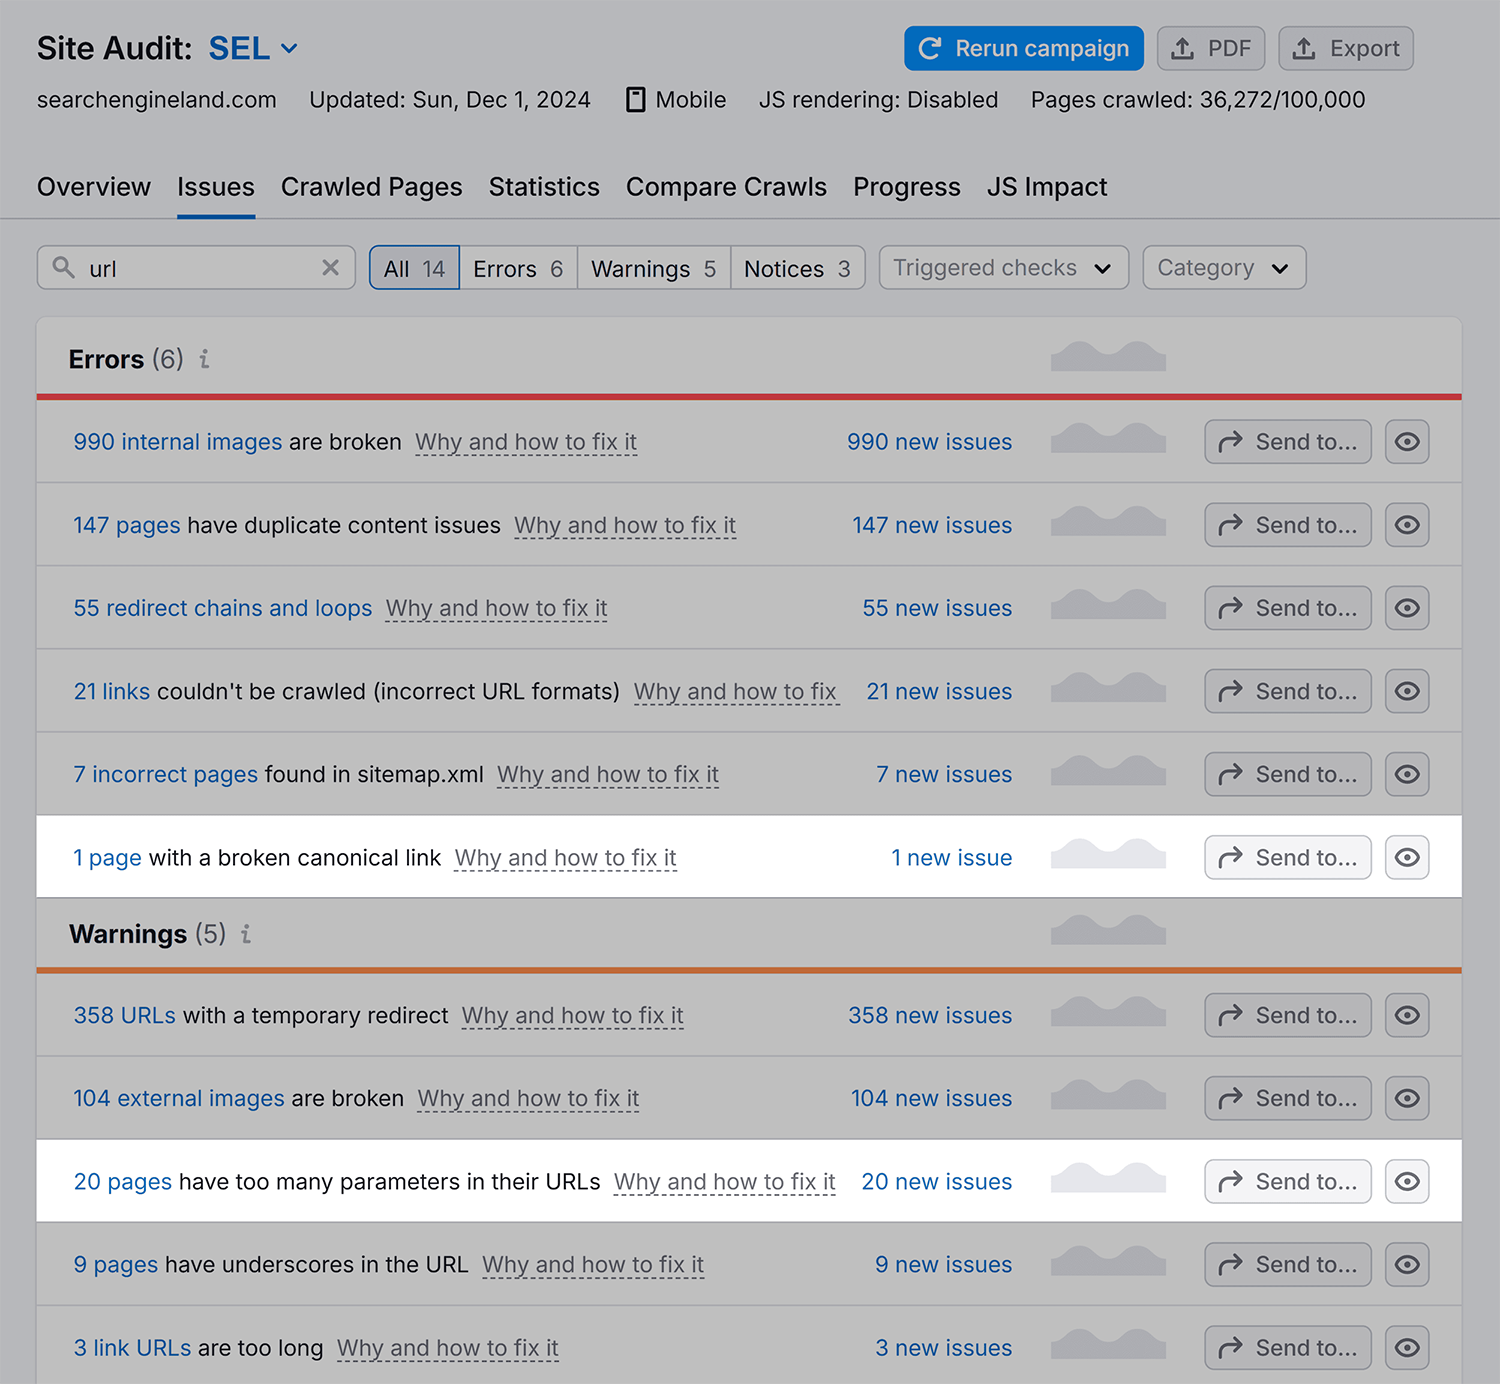Viewport: 1500px width, 1384px height.
Task: Click the url search input field
Action: click(196, 268)
